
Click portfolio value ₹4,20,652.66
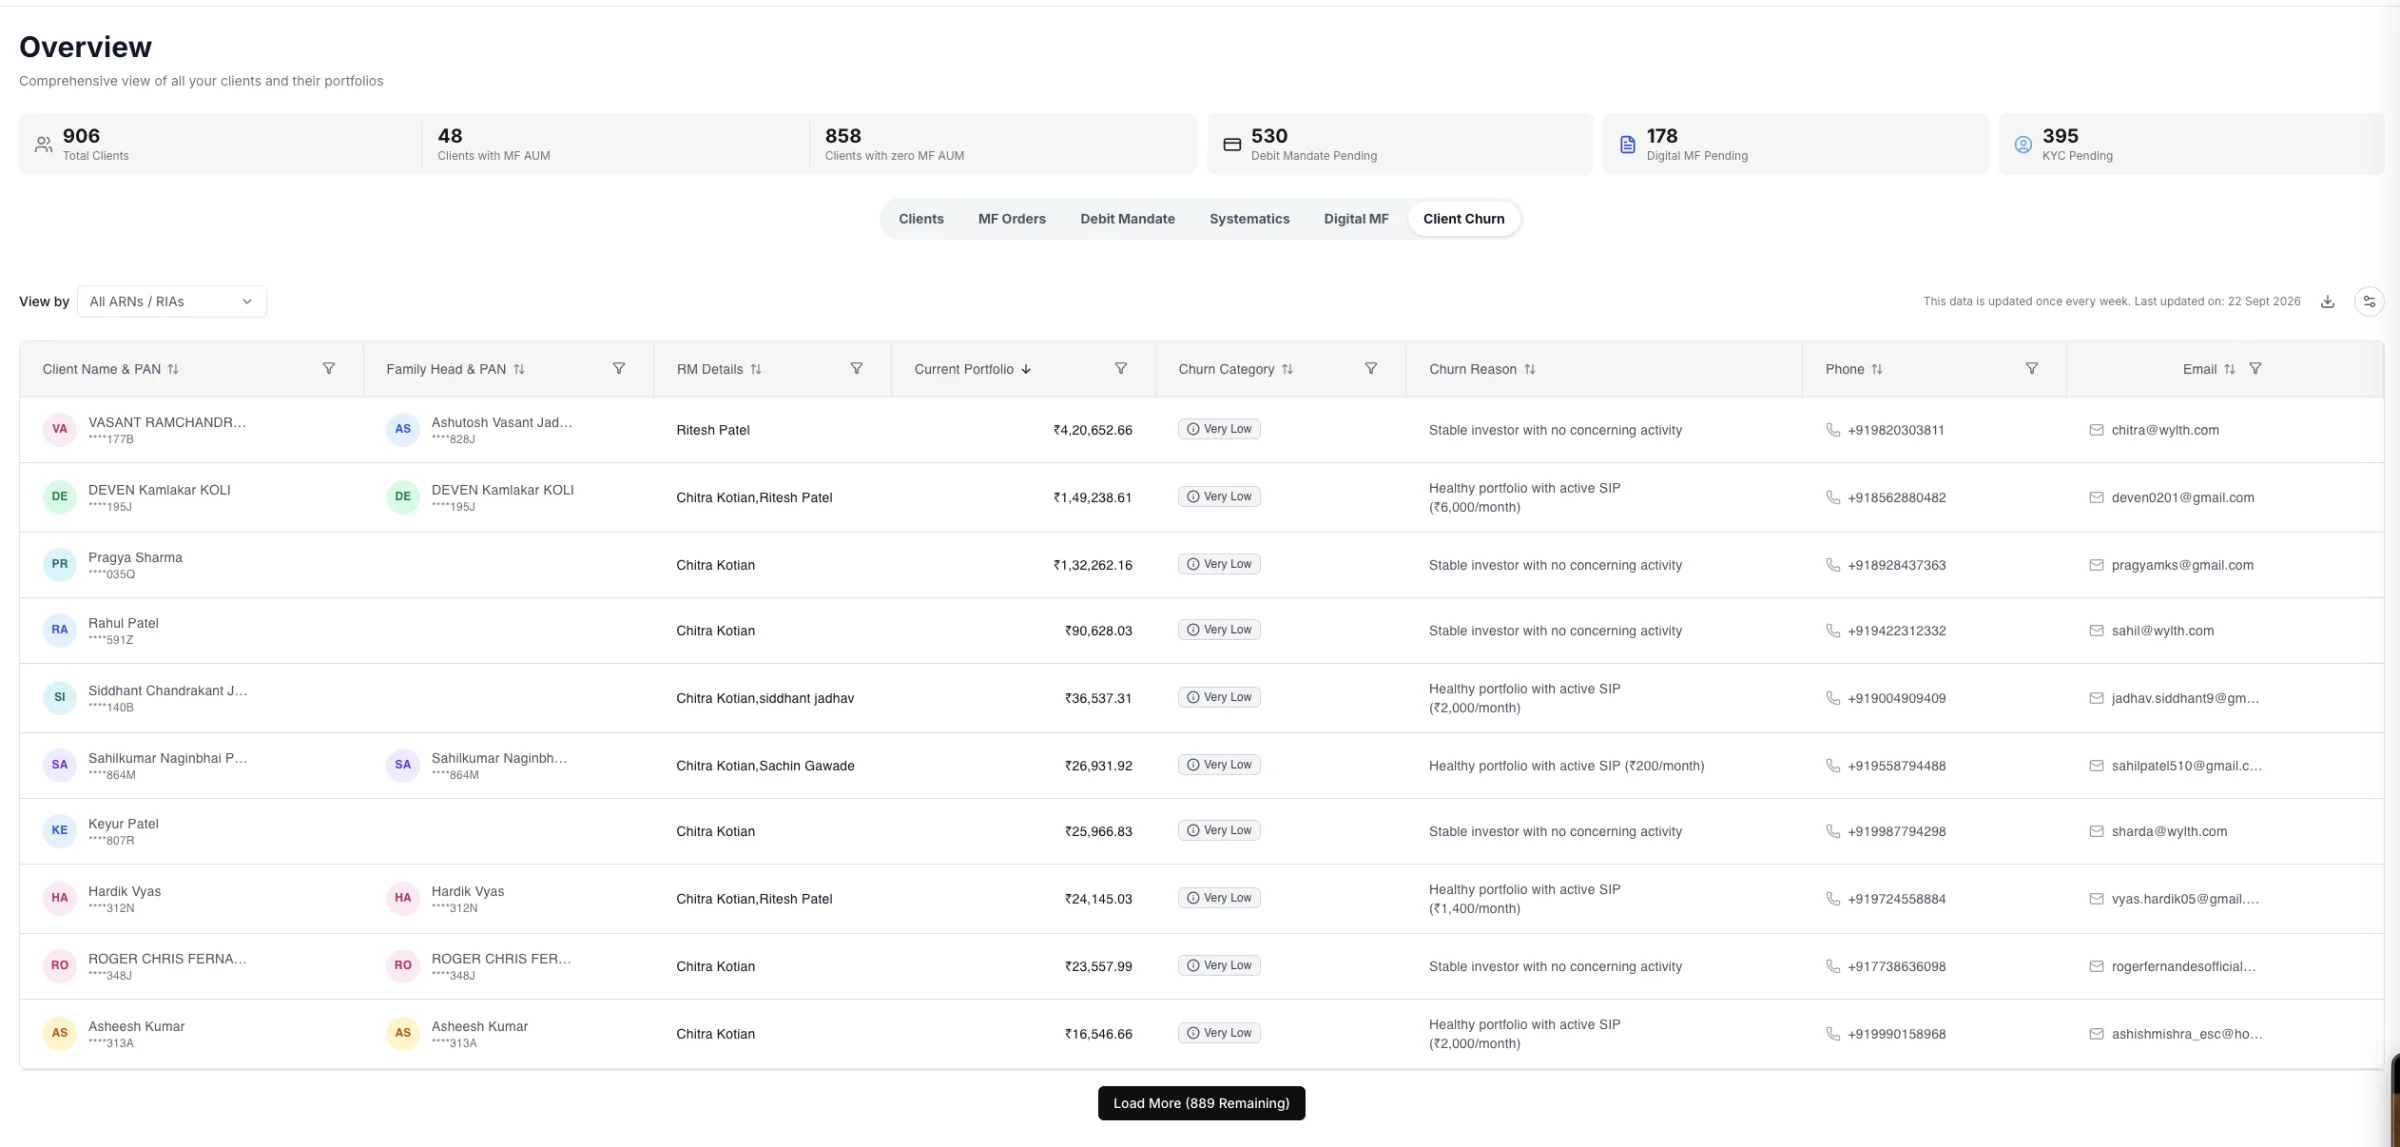click(1092, 430)
